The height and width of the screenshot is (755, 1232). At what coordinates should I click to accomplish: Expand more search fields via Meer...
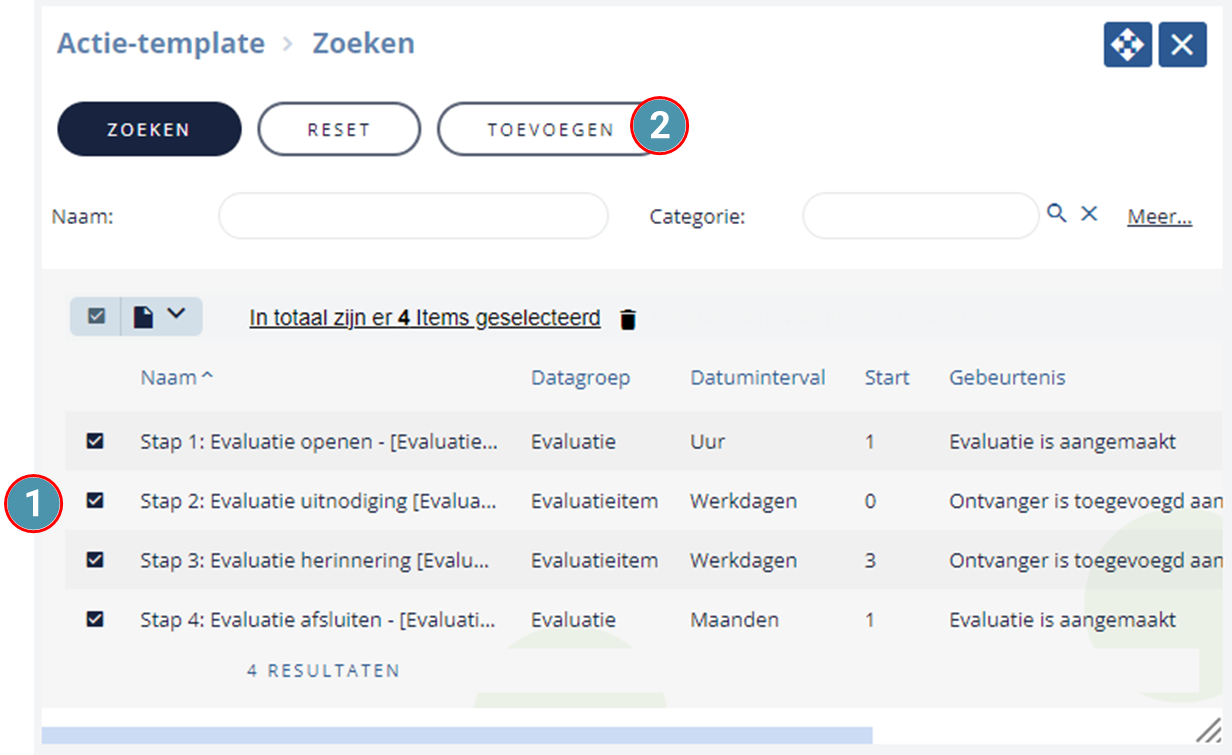(1160, 216)
